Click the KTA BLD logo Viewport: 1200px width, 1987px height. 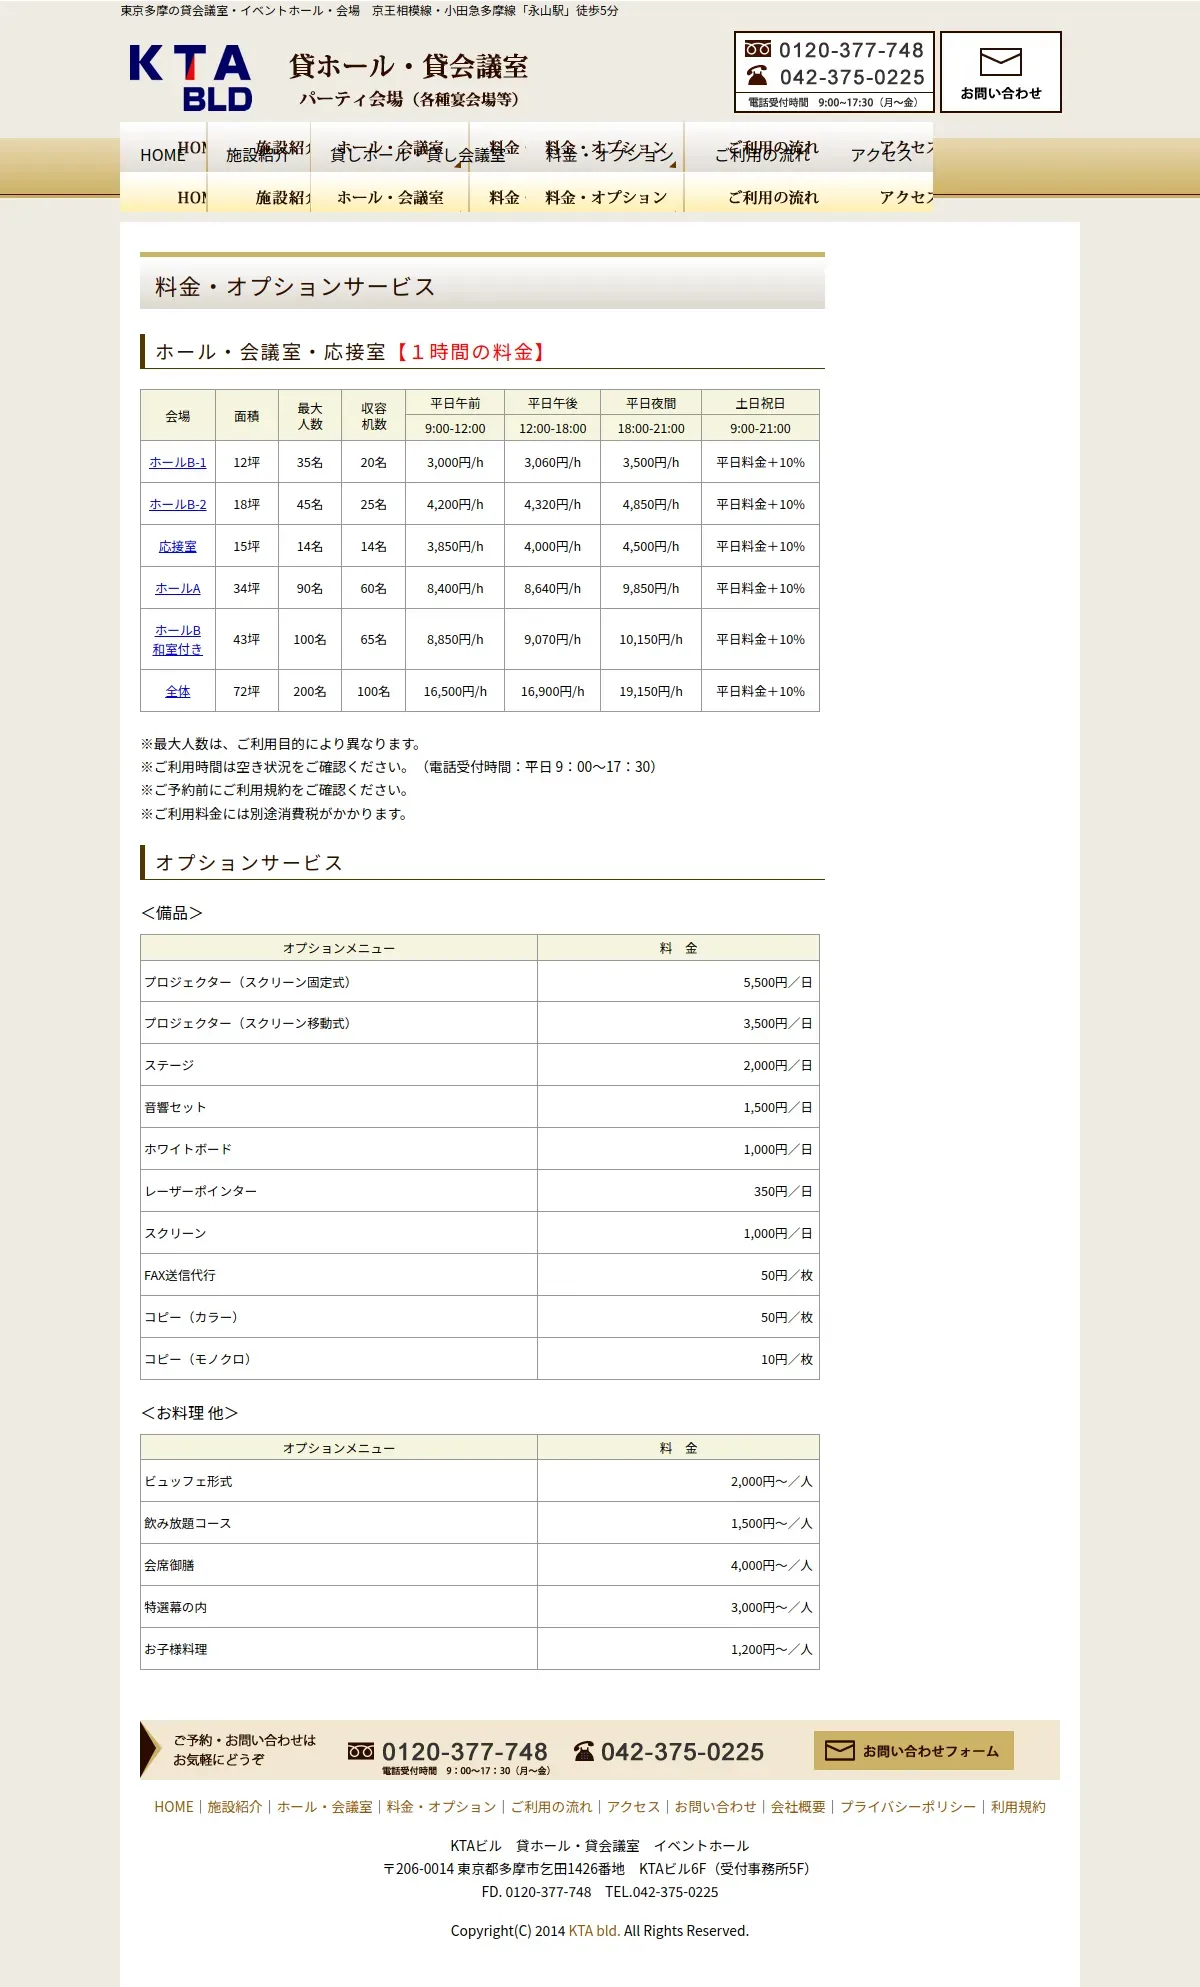pyautogui.click(x=190, y=77)
